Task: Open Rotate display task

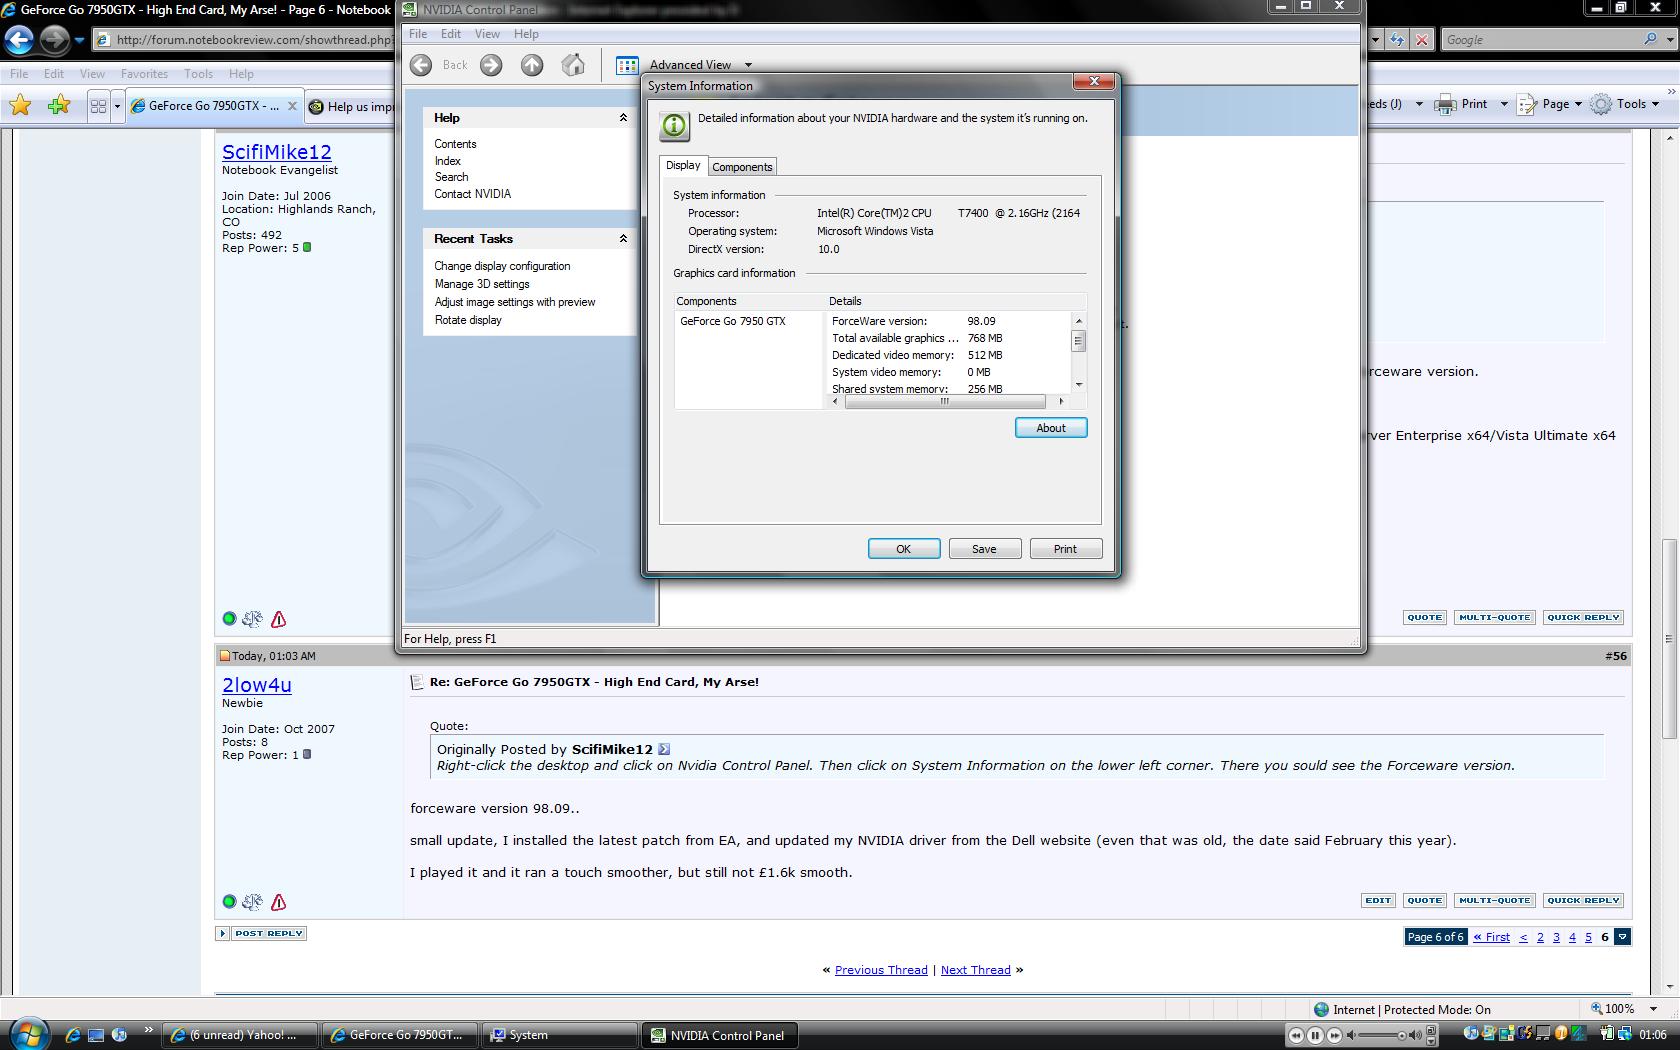Action: click(468, 320)
